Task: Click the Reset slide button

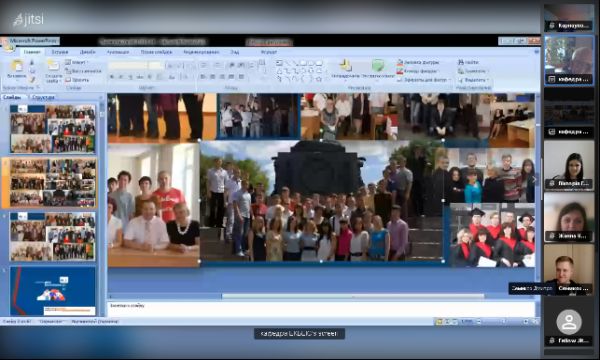Action: [x=83, y=71]
